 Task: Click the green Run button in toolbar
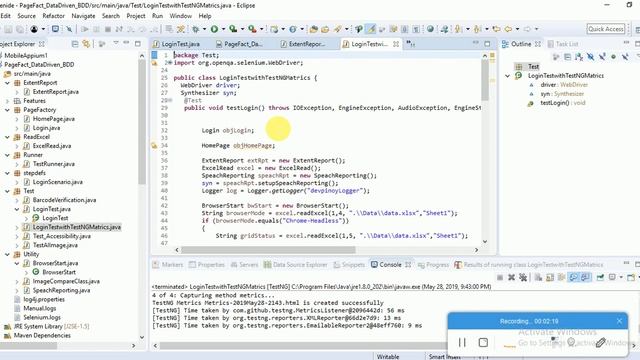point(214,29)
